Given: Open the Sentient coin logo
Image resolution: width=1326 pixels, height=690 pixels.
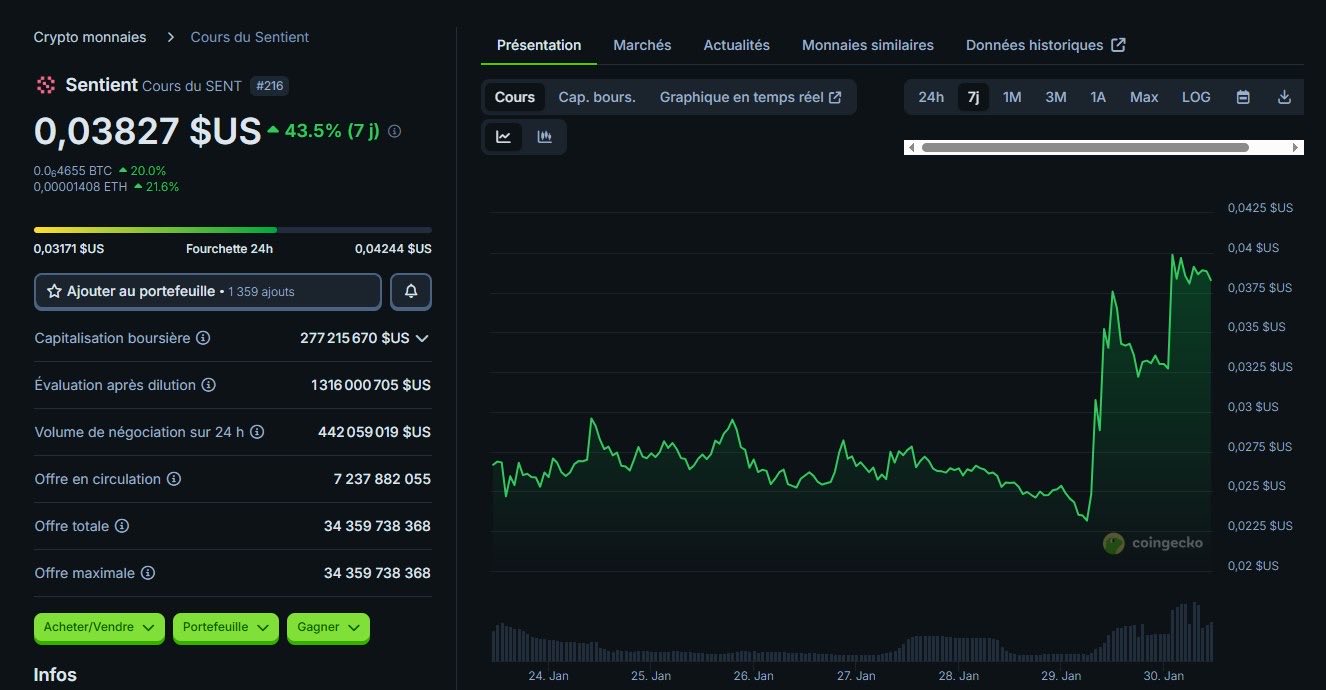Looking at the screenshot, I should 45,85.
